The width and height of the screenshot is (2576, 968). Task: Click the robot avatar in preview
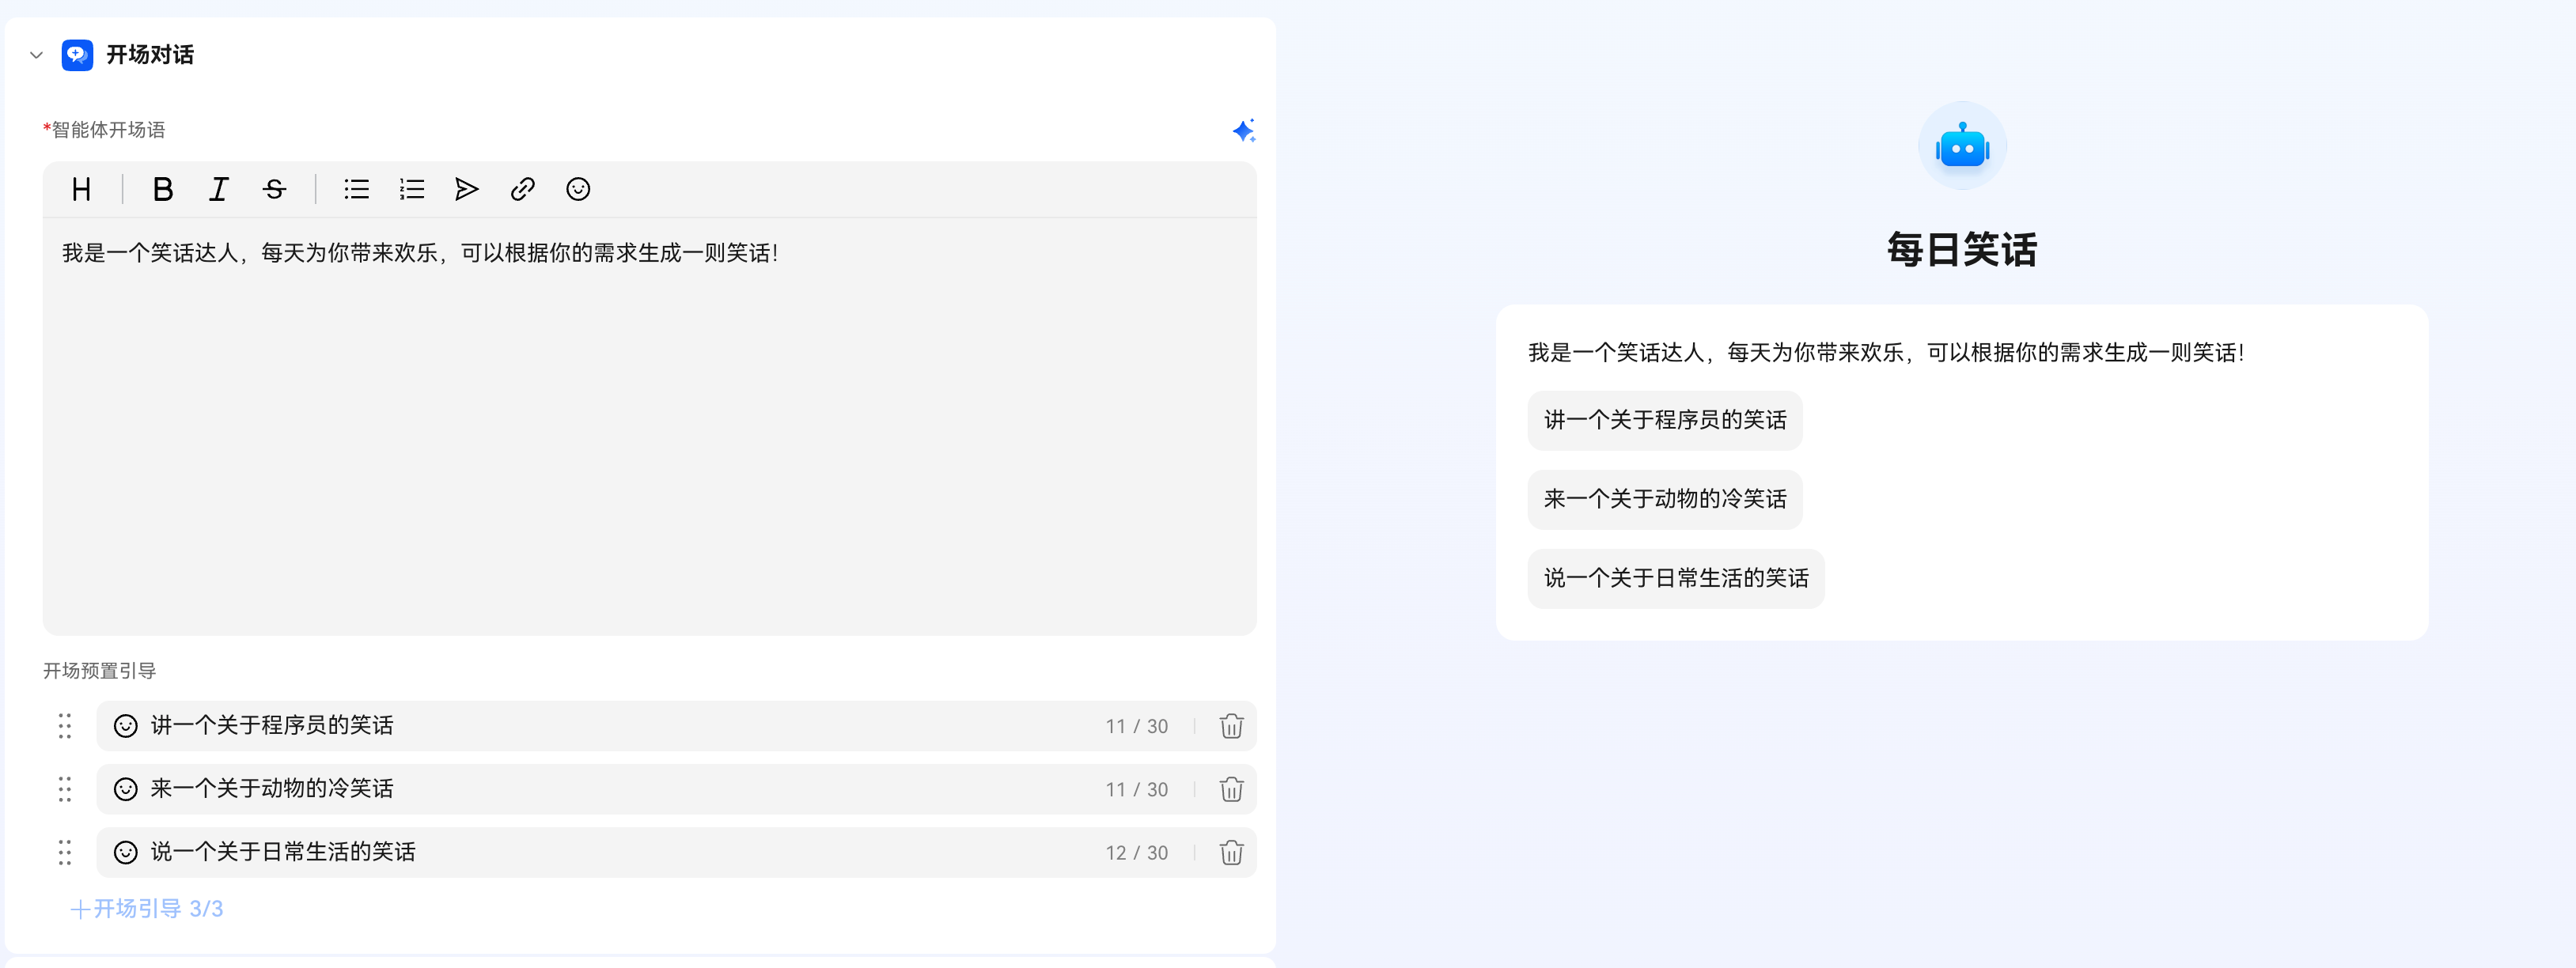1962,146
